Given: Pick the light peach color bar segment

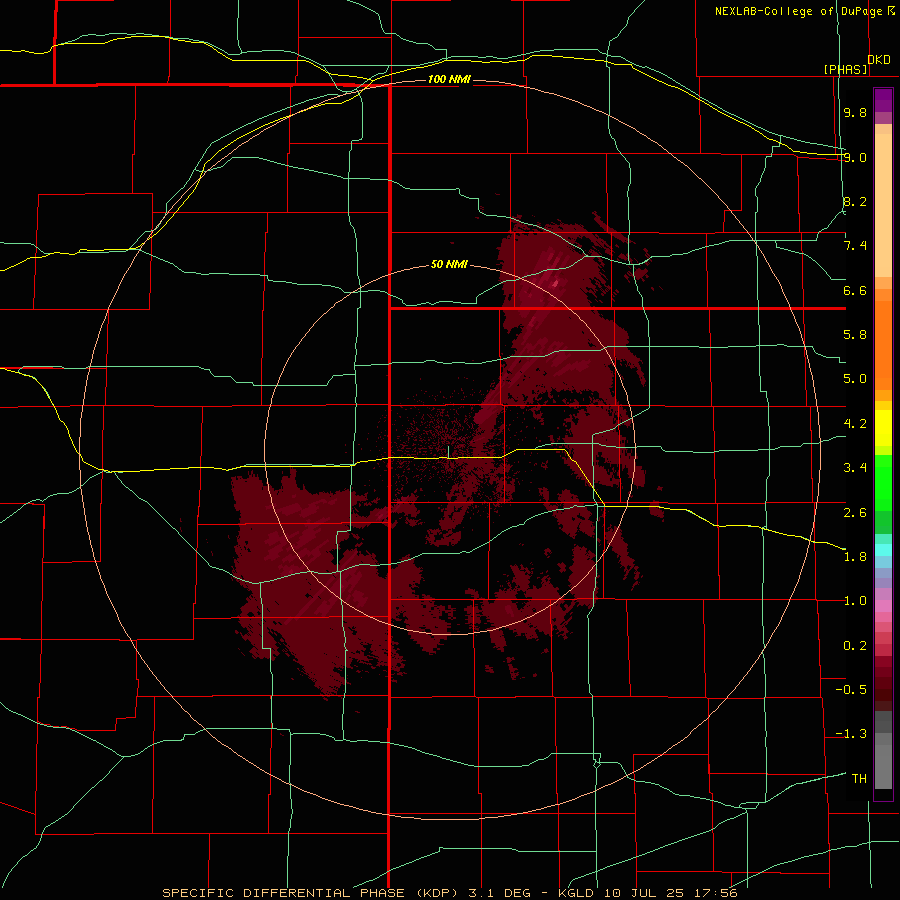Looking at the screenshot, I should tap(883, 205).
